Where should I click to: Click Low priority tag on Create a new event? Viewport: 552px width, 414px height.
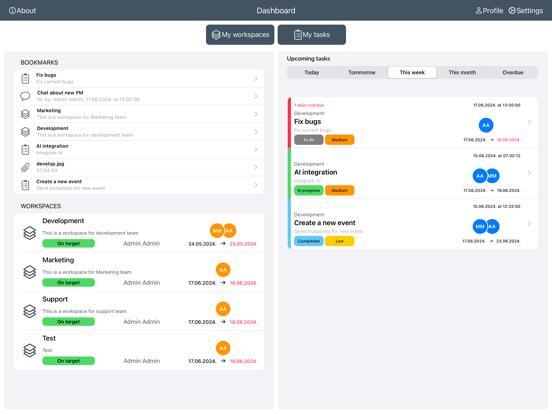(340, 241)
